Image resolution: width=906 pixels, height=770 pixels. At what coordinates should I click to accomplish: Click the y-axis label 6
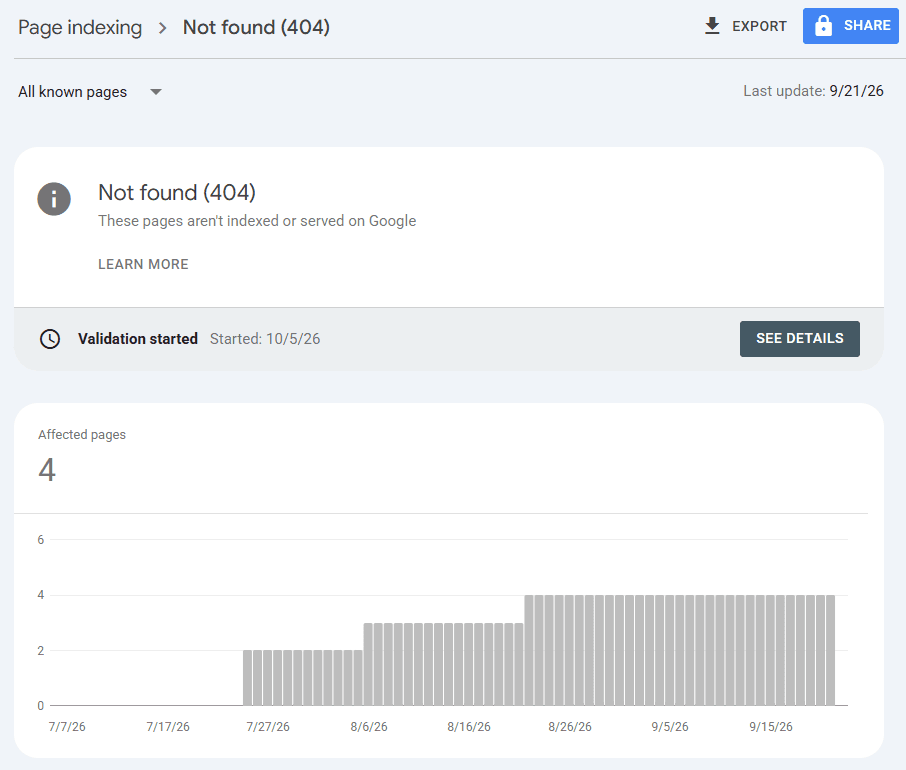pyautogui.click(x=40, y=540)
